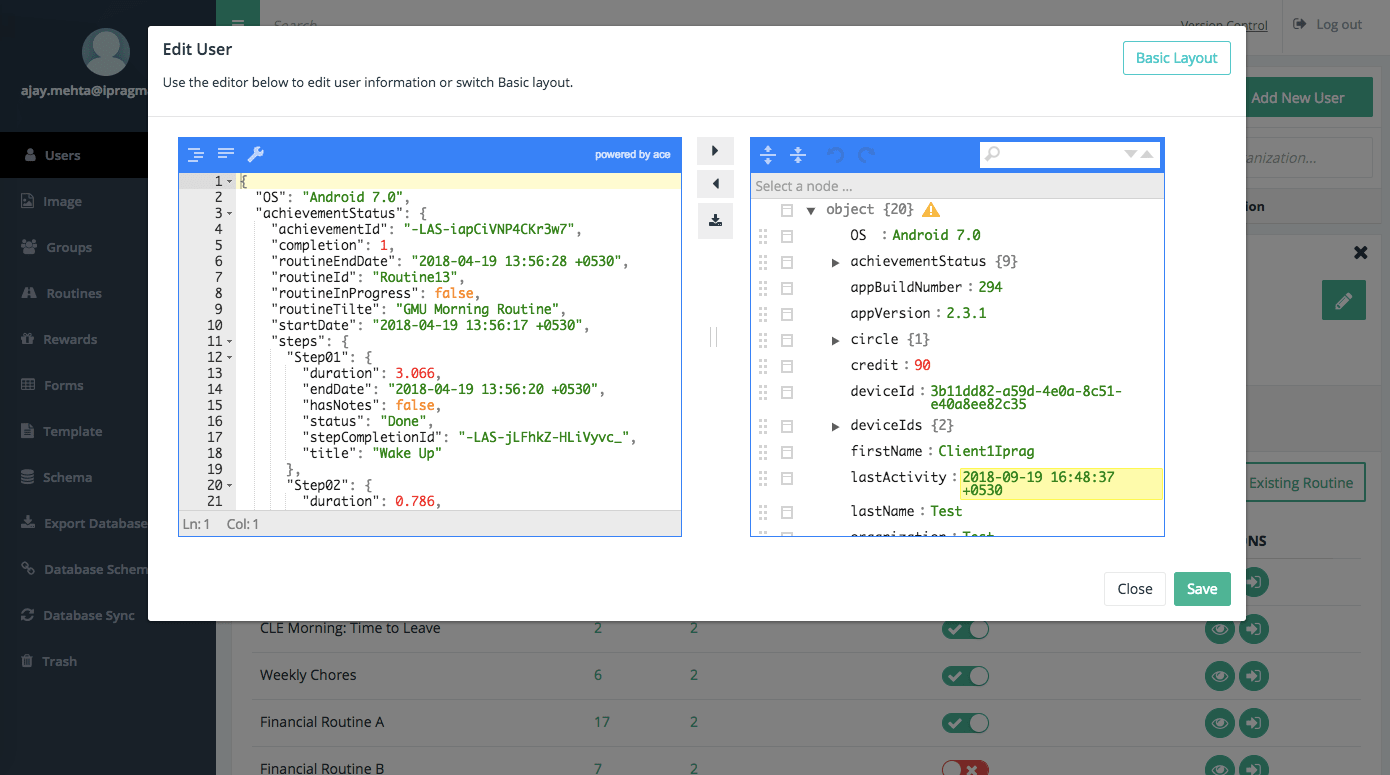1390x775 pixels.
Task: Expand all fields in the tree editor
Action: [768, 155]
